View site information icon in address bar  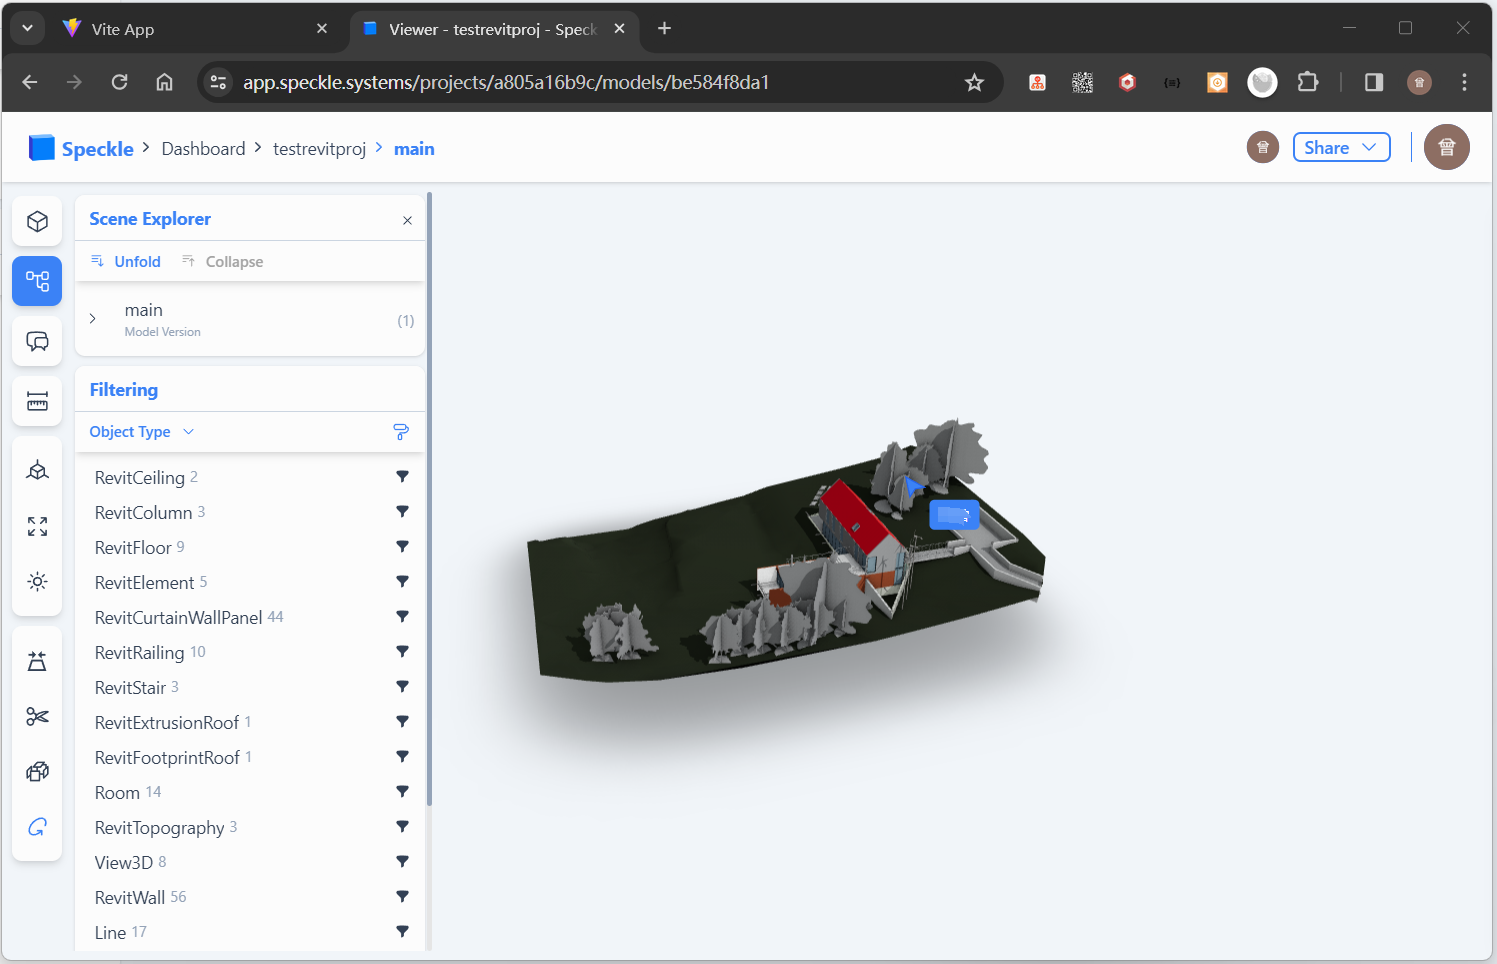[218, 82]
